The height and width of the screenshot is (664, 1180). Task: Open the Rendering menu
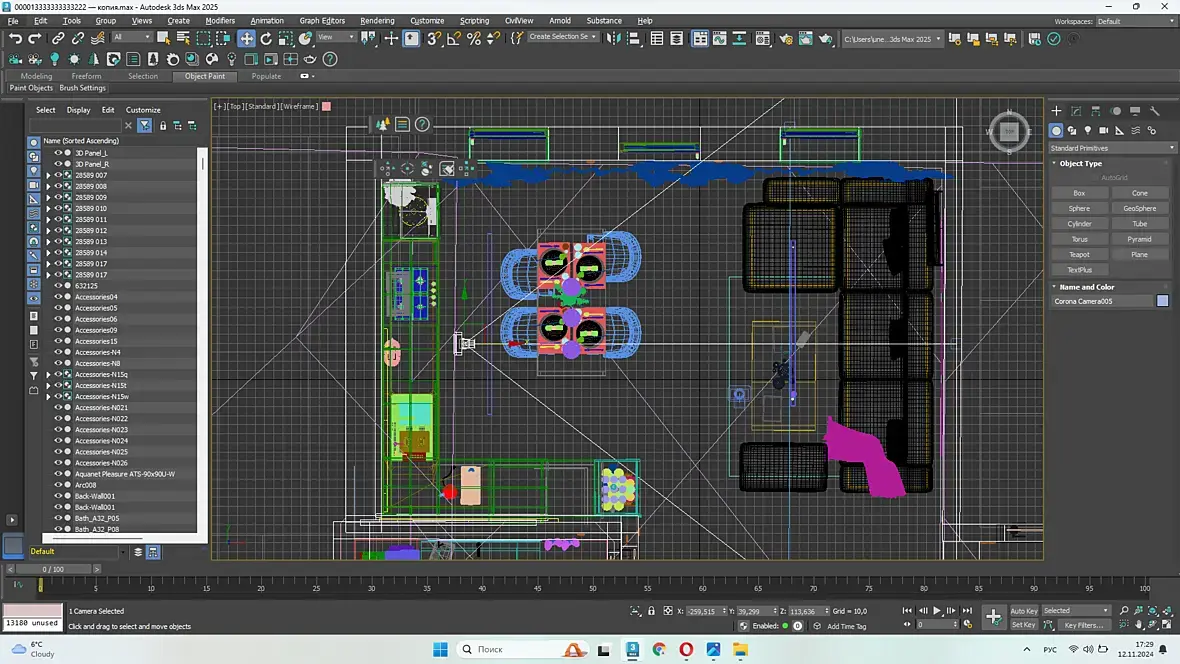(x=377, y=20)
